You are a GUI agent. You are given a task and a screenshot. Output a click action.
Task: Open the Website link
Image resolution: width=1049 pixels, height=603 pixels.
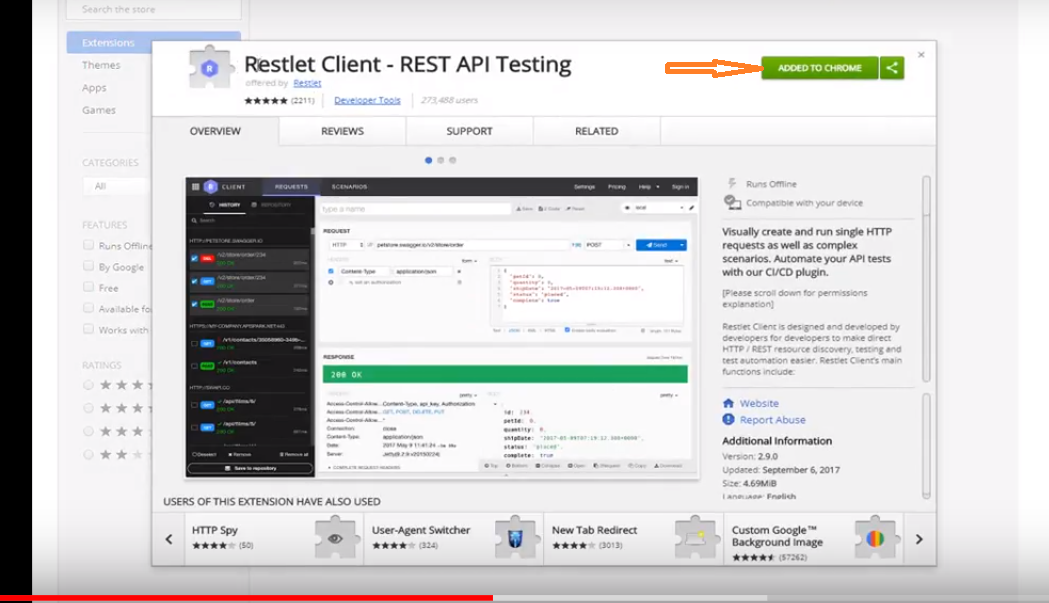[759, 403]
